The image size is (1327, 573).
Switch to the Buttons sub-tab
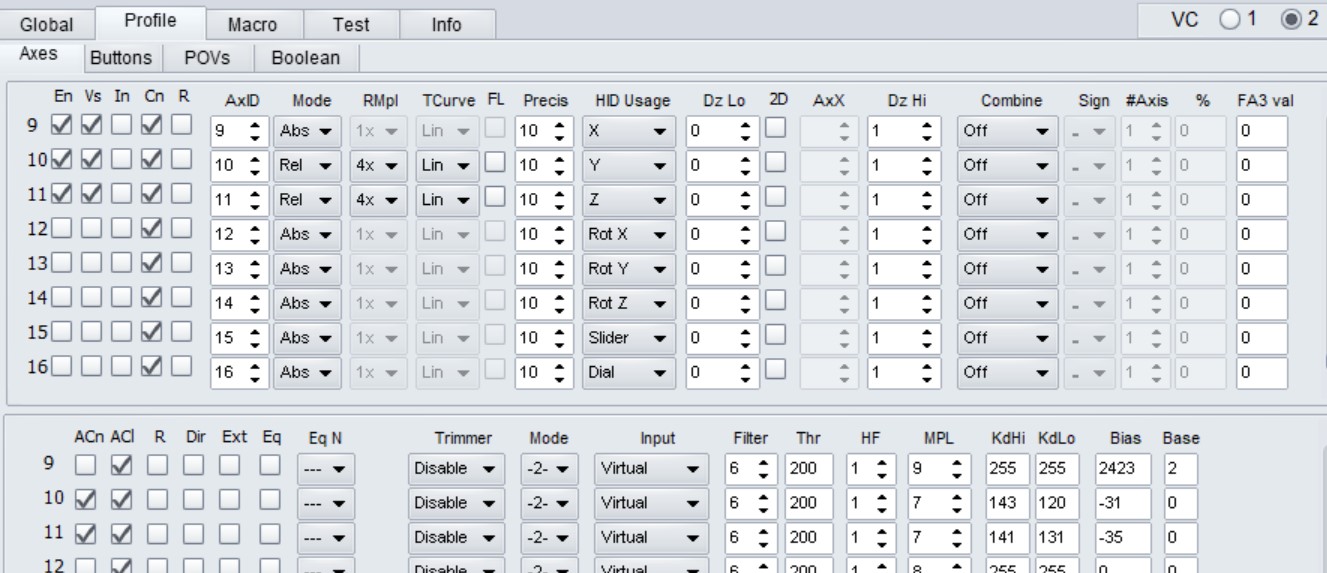point(122,58)
